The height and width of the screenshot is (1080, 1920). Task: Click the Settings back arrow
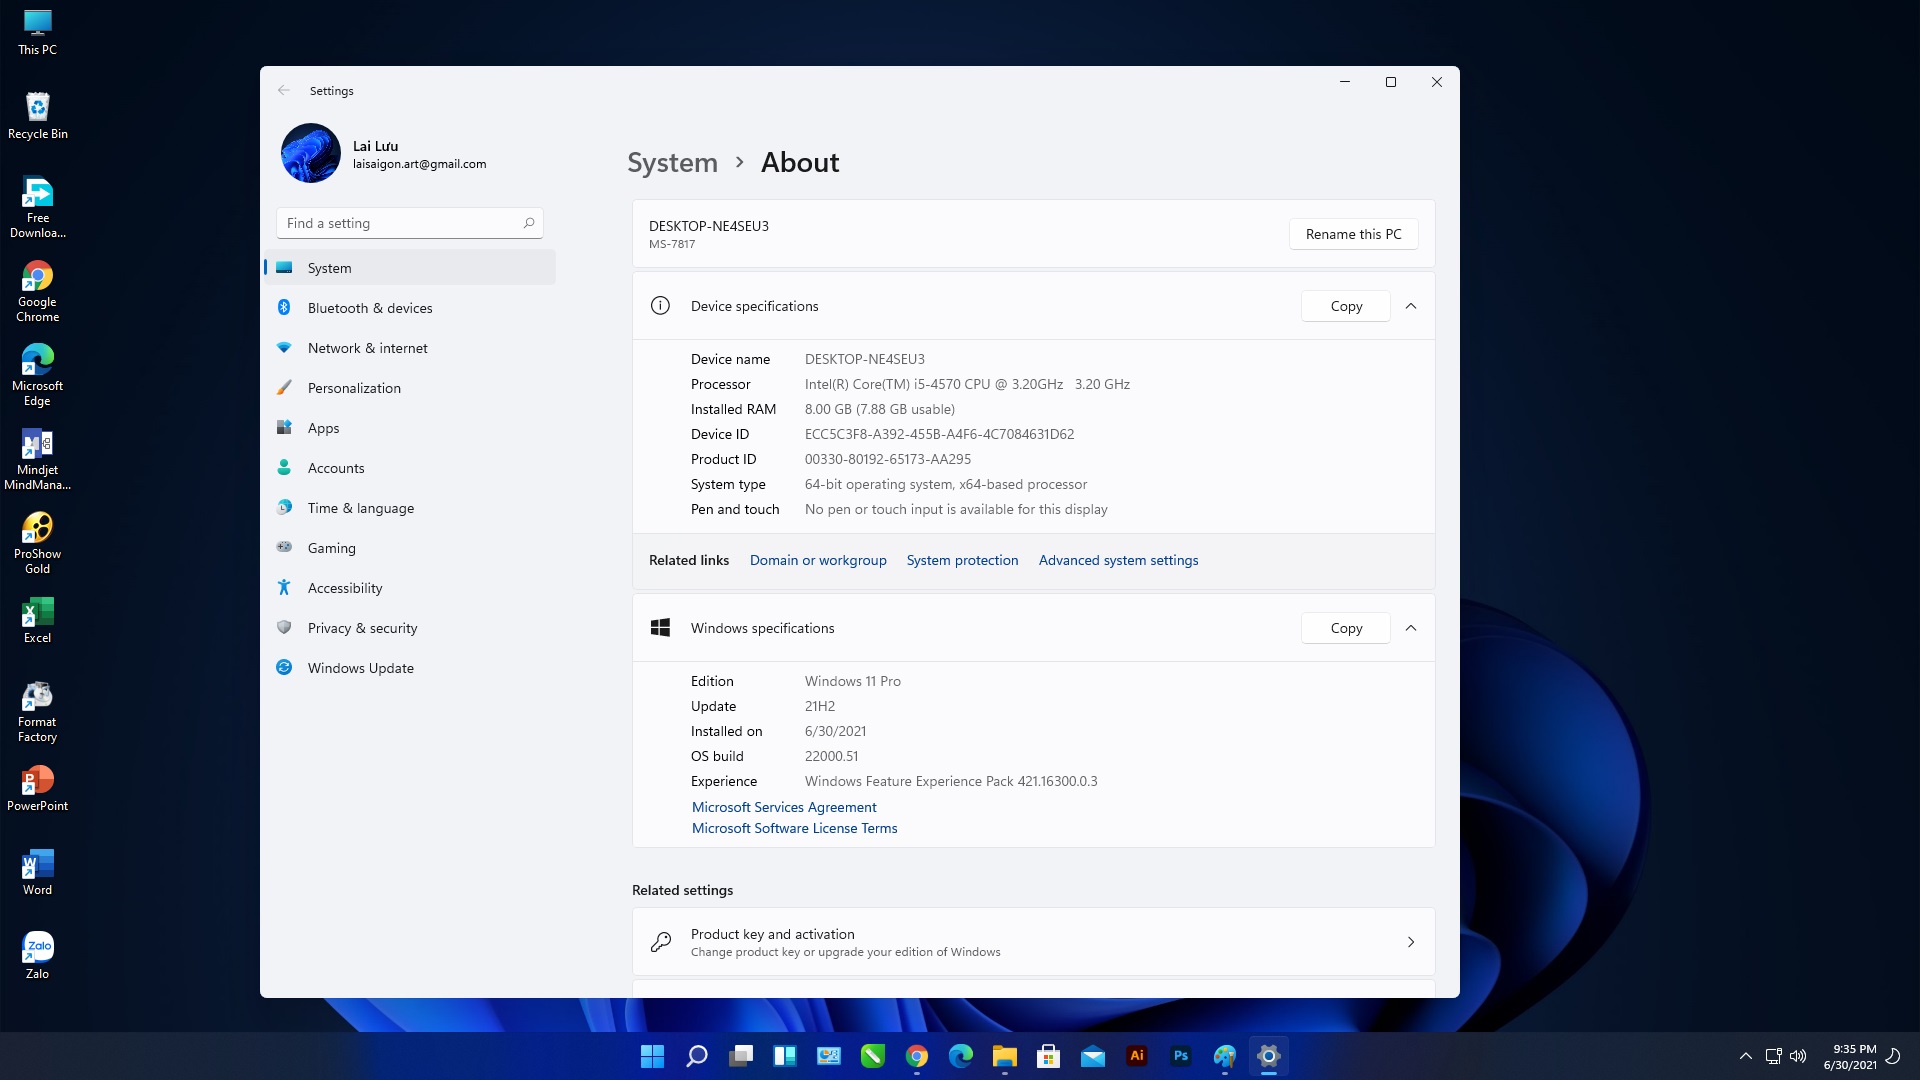(284, 90)
